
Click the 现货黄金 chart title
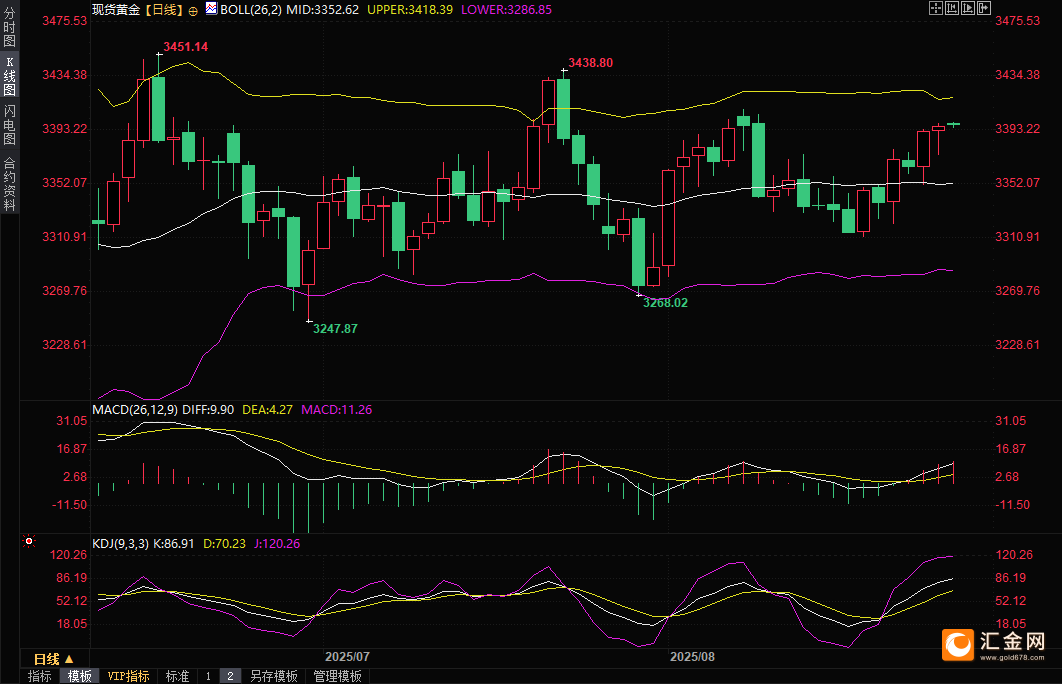click(x=116, y=9)
